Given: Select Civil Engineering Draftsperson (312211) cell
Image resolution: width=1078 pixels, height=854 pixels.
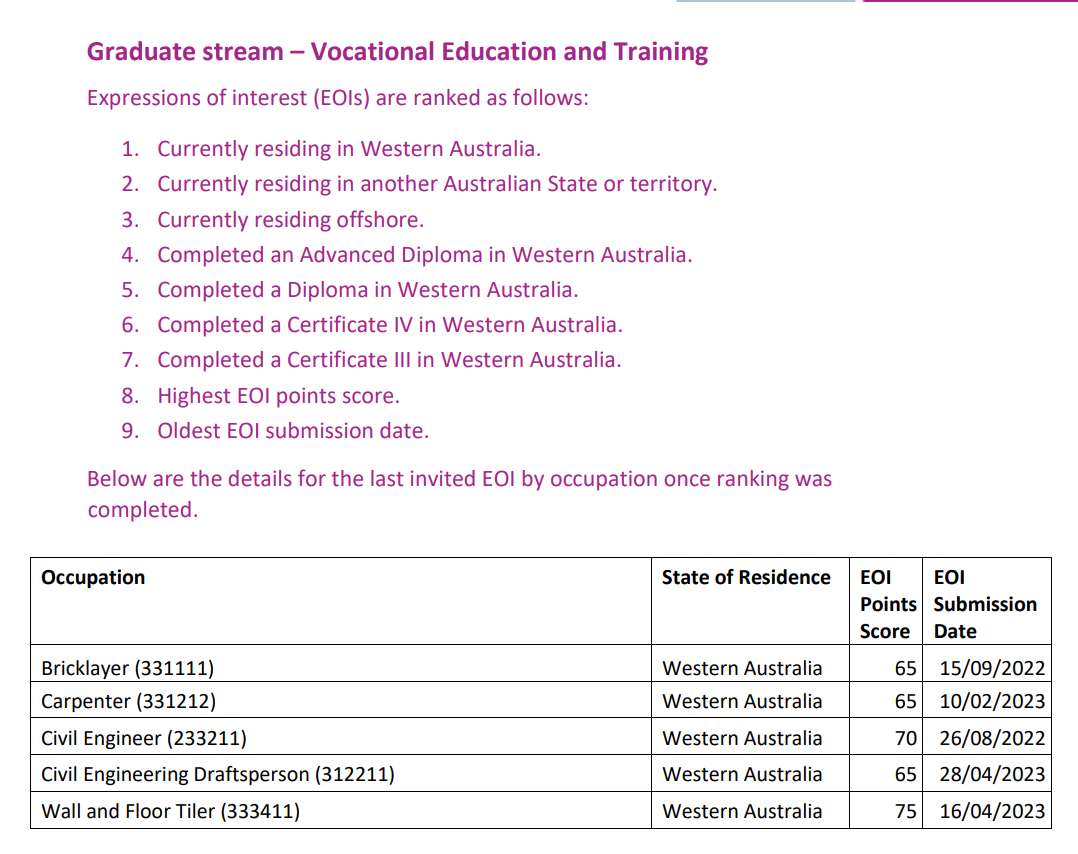Looking at the screenshot, I should [217, 774].
